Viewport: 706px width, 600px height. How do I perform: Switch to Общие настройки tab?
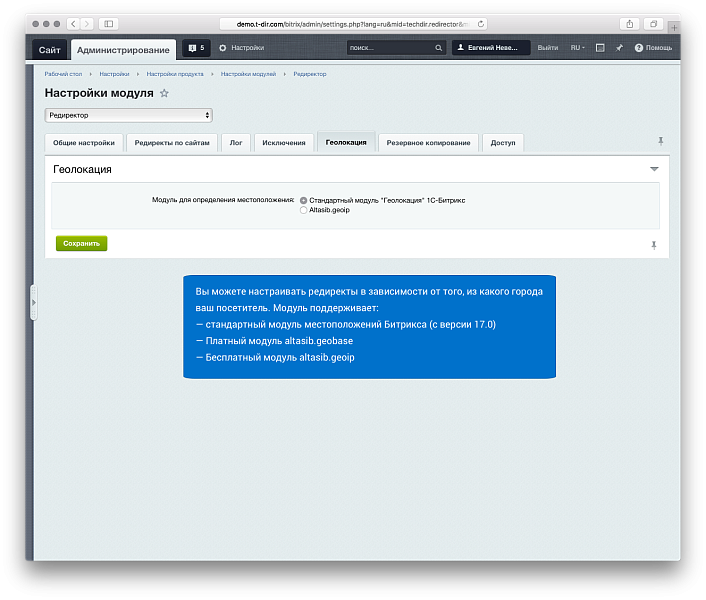84,143
